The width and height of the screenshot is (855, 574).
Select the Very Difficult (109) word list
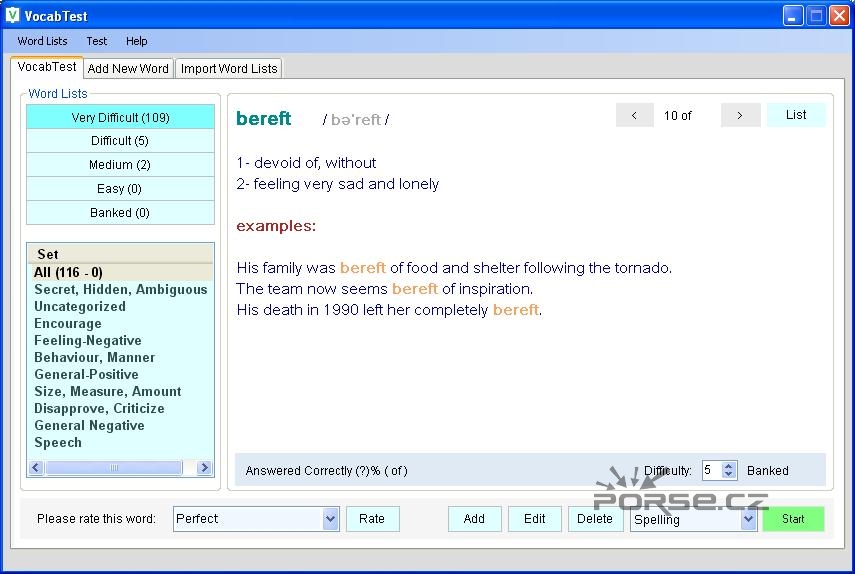tap(121, 117)
